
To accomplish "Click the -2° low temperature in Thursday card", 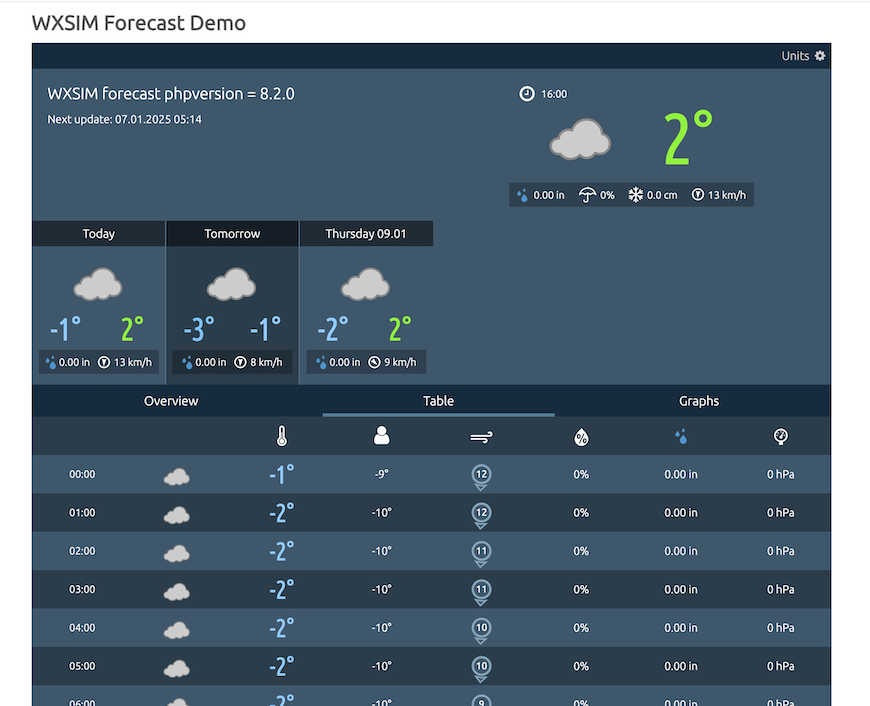I will coord(333,329).
